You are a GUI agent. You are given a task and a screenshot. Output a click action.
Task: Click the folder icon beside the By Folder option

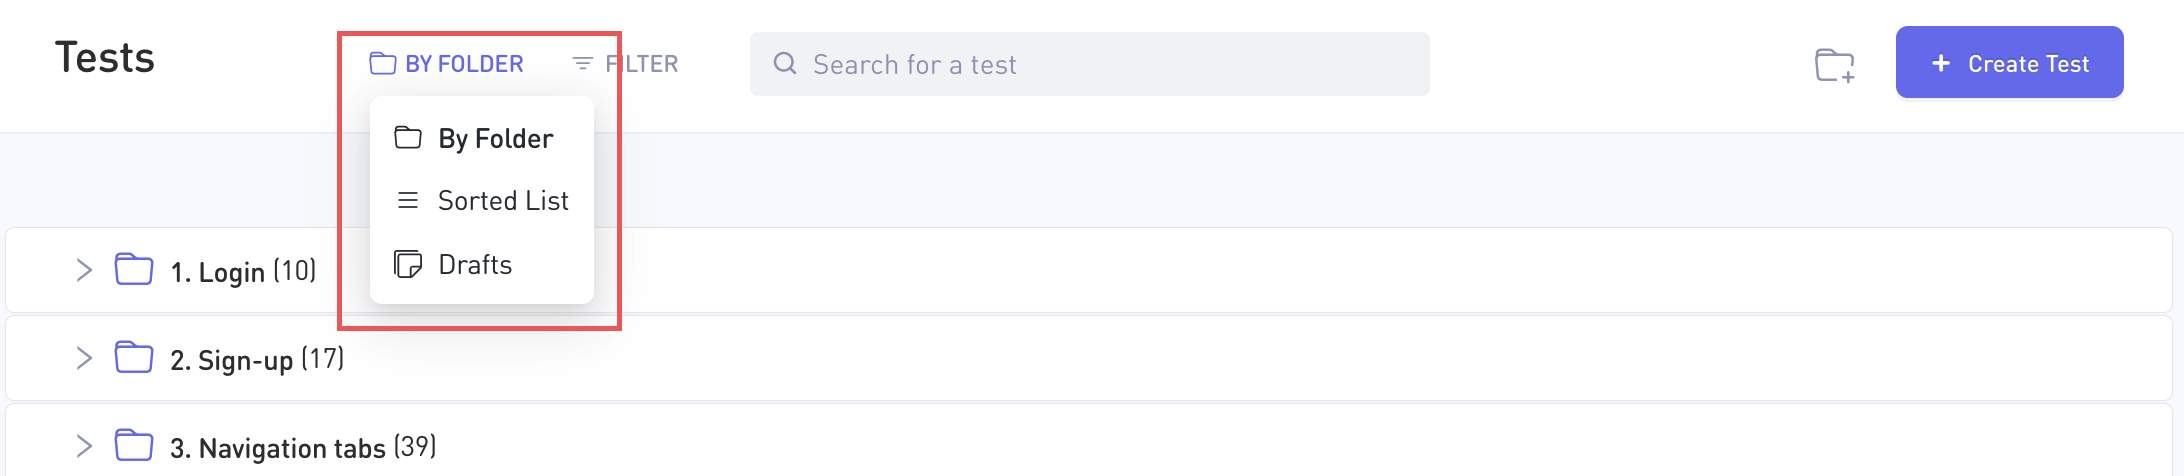[408, 137]
